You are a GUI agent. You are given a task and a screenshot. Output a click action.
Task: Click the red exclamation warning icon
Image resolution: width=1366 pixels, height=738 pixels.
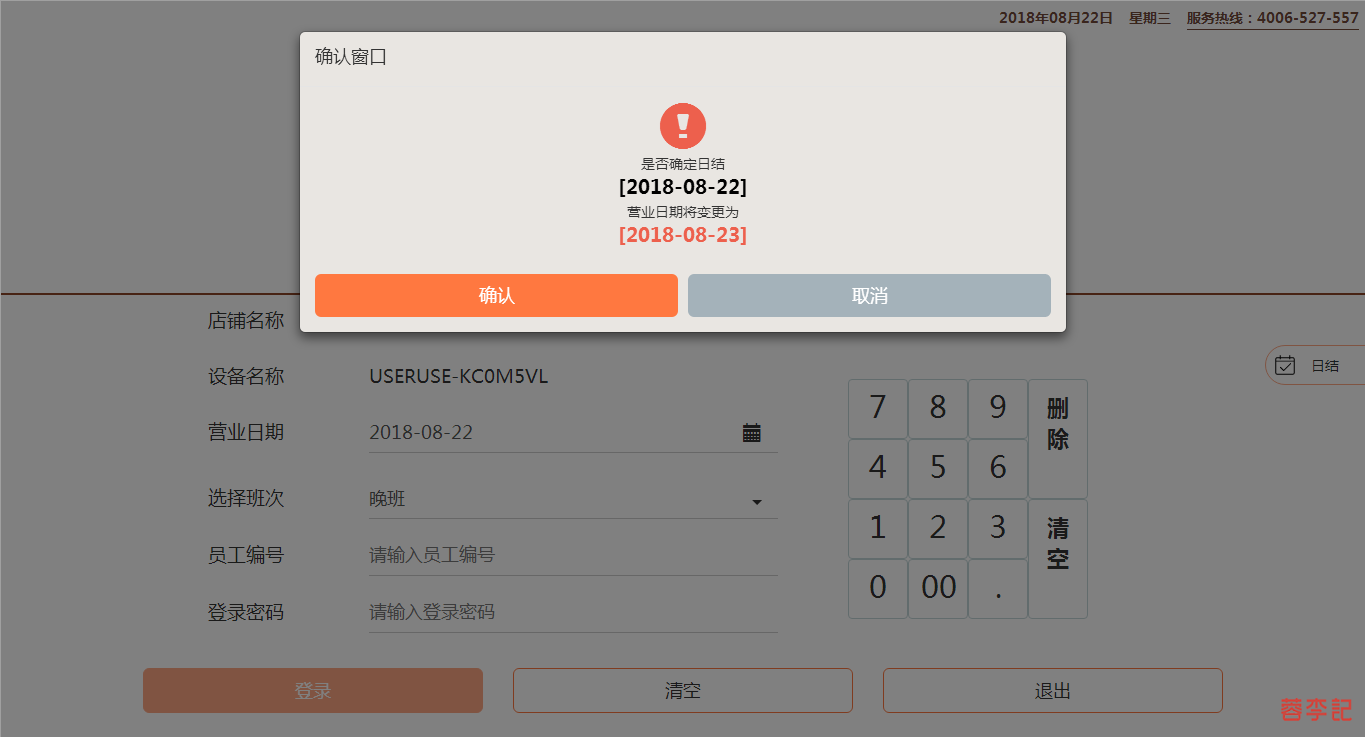click(x=683, y=126)
